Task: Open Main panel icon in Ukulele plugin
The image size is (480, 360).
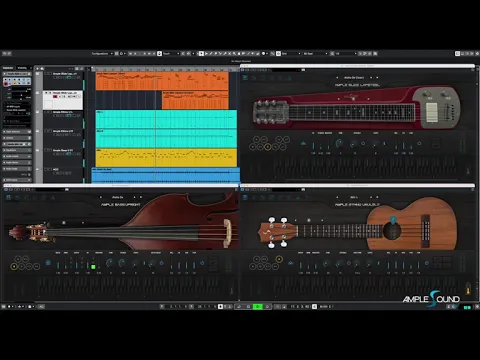Action: point(245,198)
